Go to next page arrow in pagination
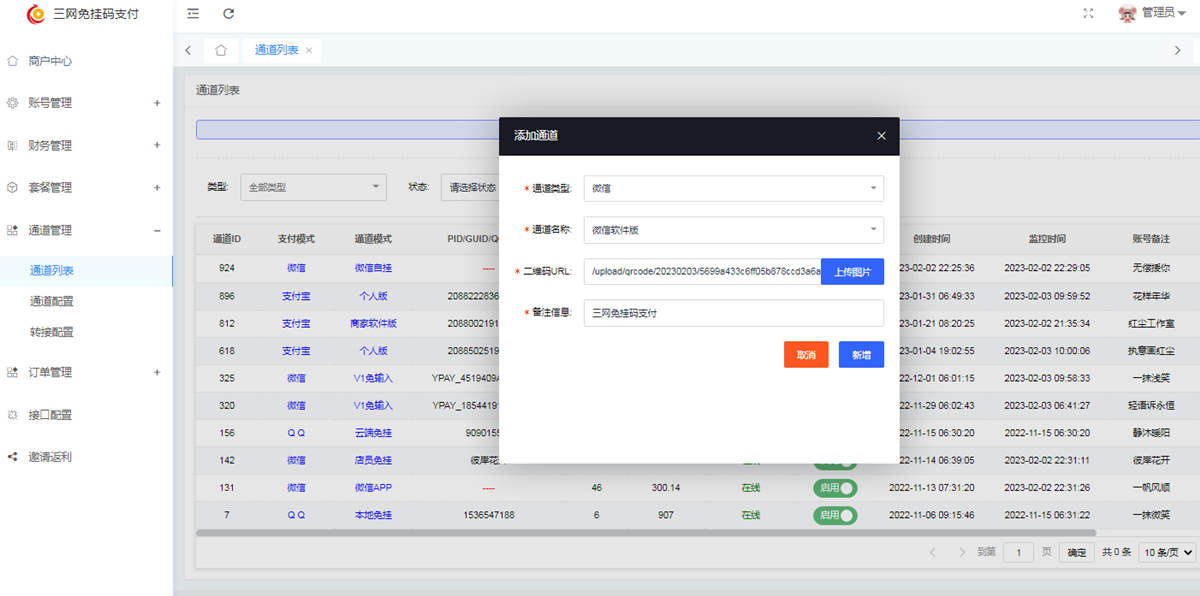The height and width of the screenshot is (596, 1200). tap(962, 552)
